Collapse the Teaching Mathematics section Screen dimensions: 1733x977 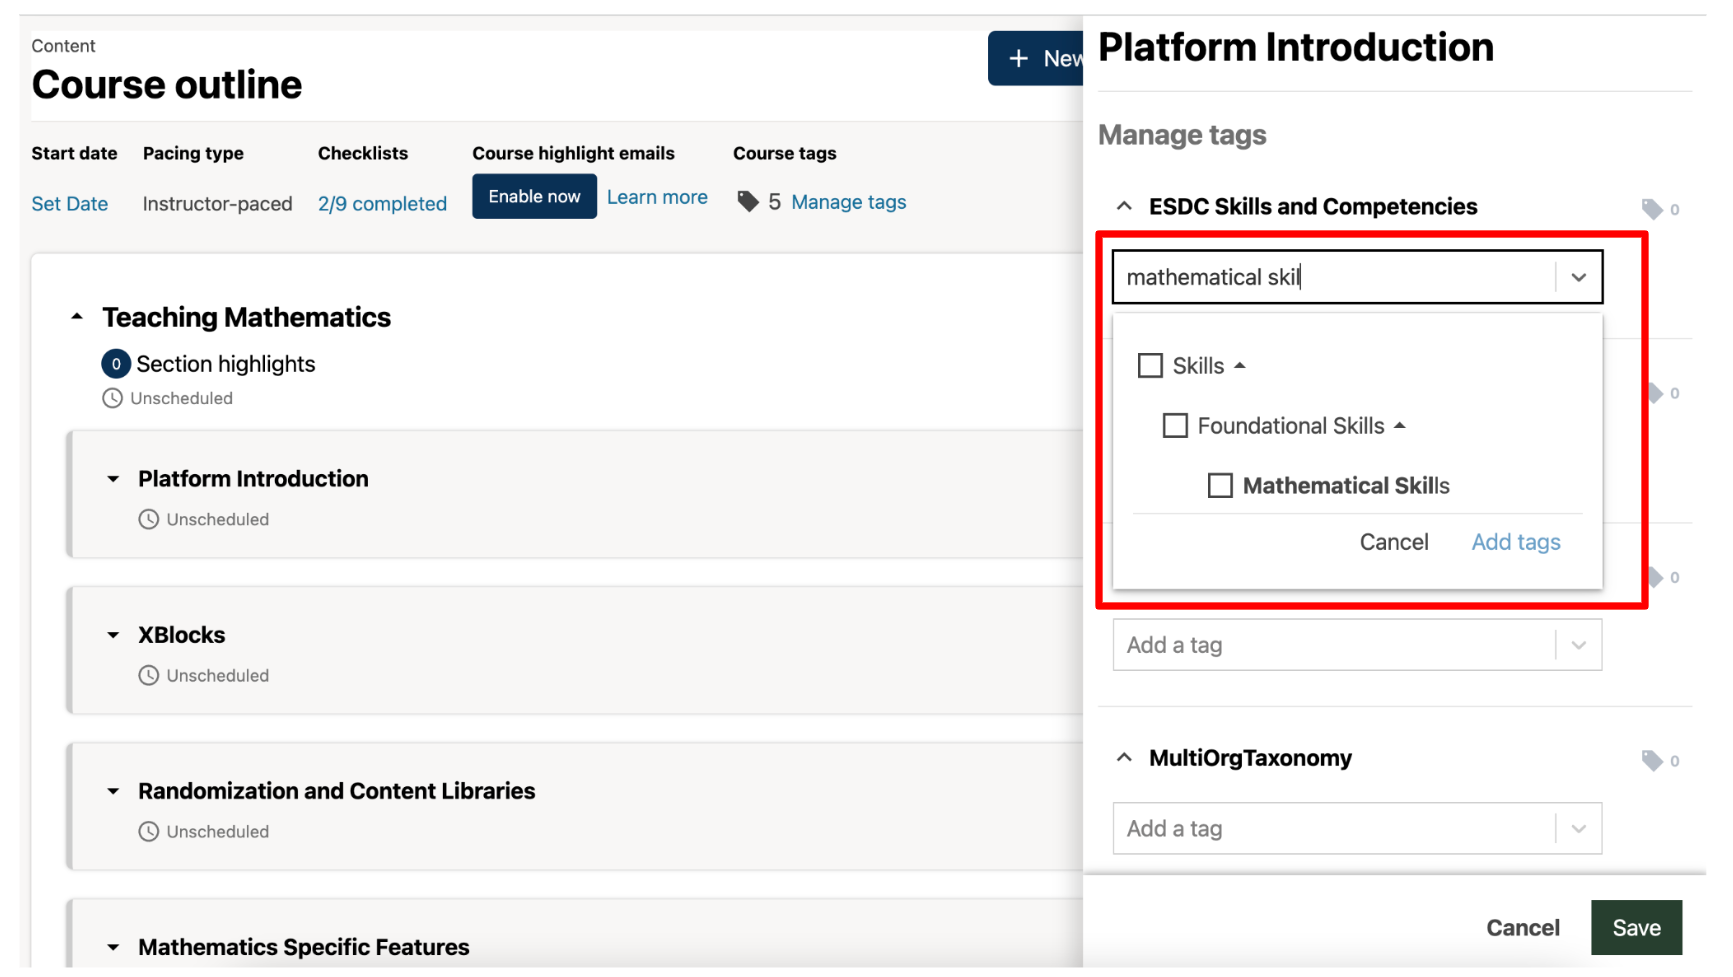click(77, 317)
